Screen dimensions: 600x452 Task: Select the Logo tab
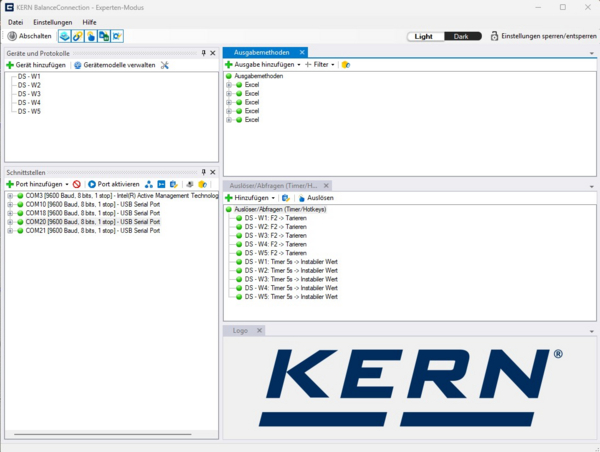[x=240, y=331]
